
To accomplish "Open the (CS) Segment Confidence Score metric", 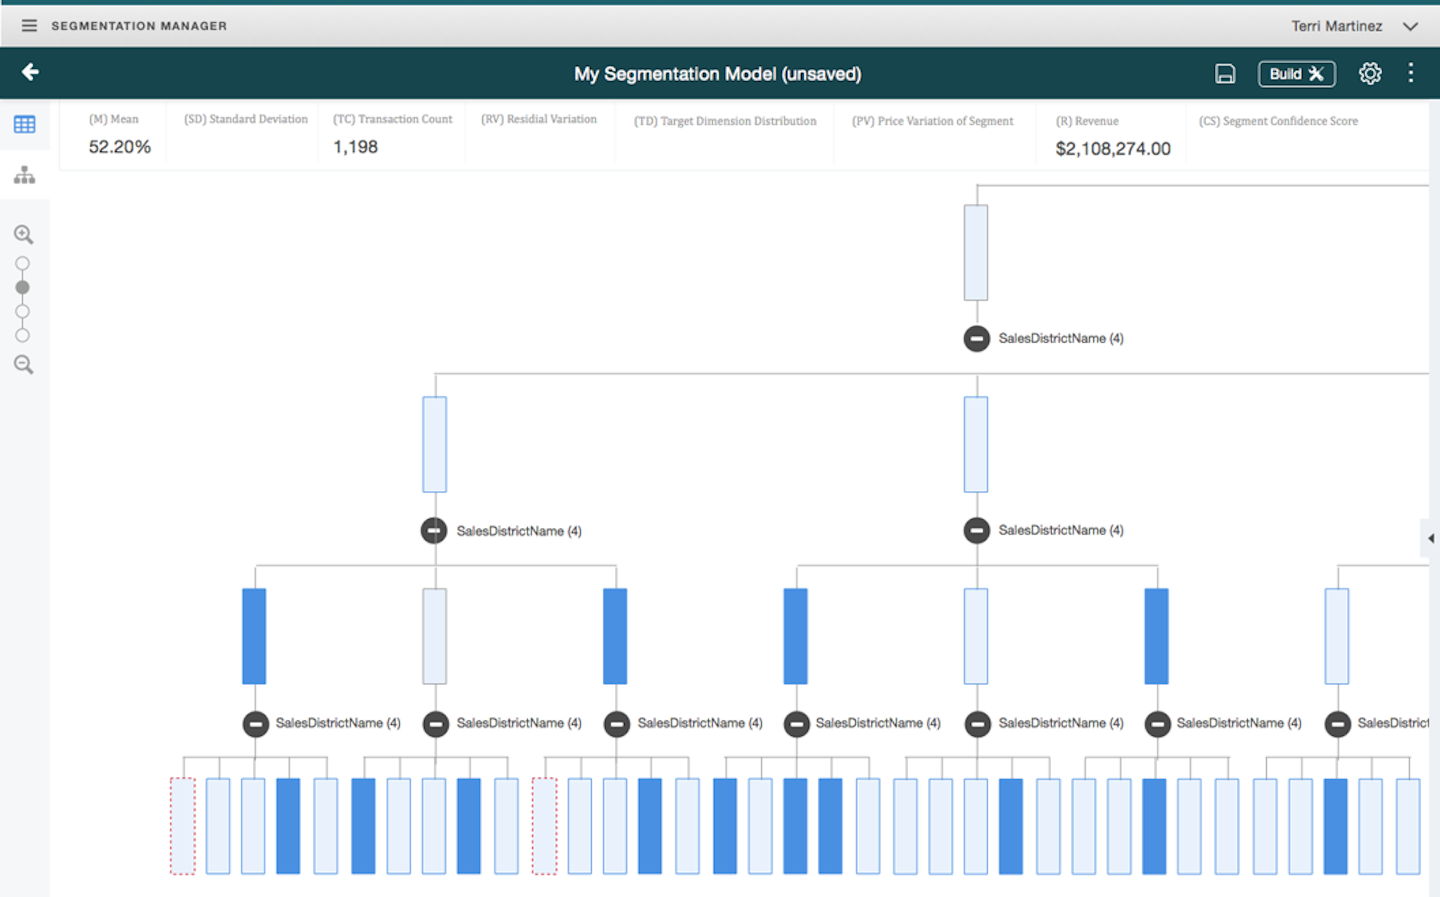I will click(1278, 121).
